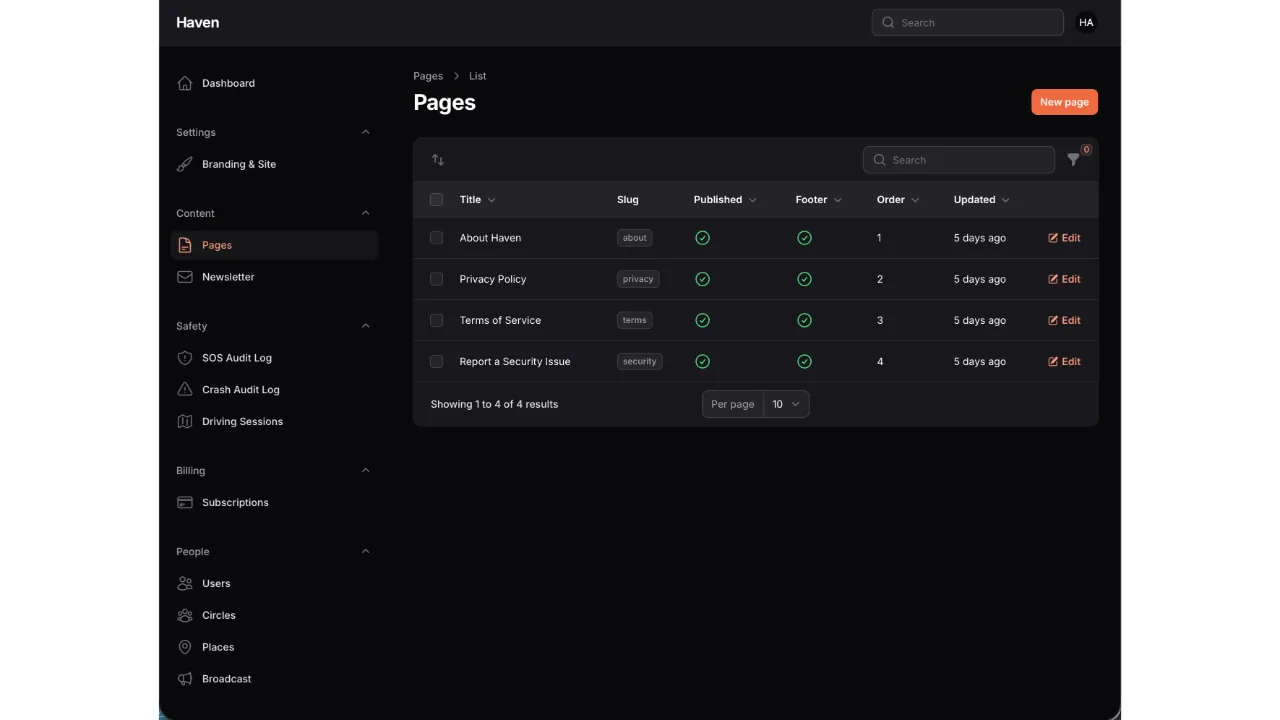
Task: Collapse the Settings sidebar group
Action: point(365,132)
